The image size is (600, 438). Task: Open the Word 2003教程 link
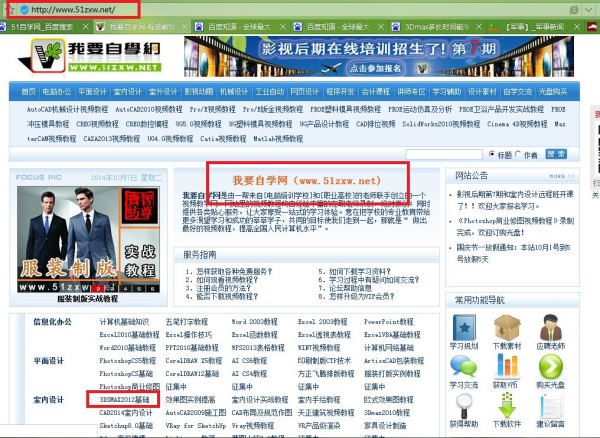point(254,321)
